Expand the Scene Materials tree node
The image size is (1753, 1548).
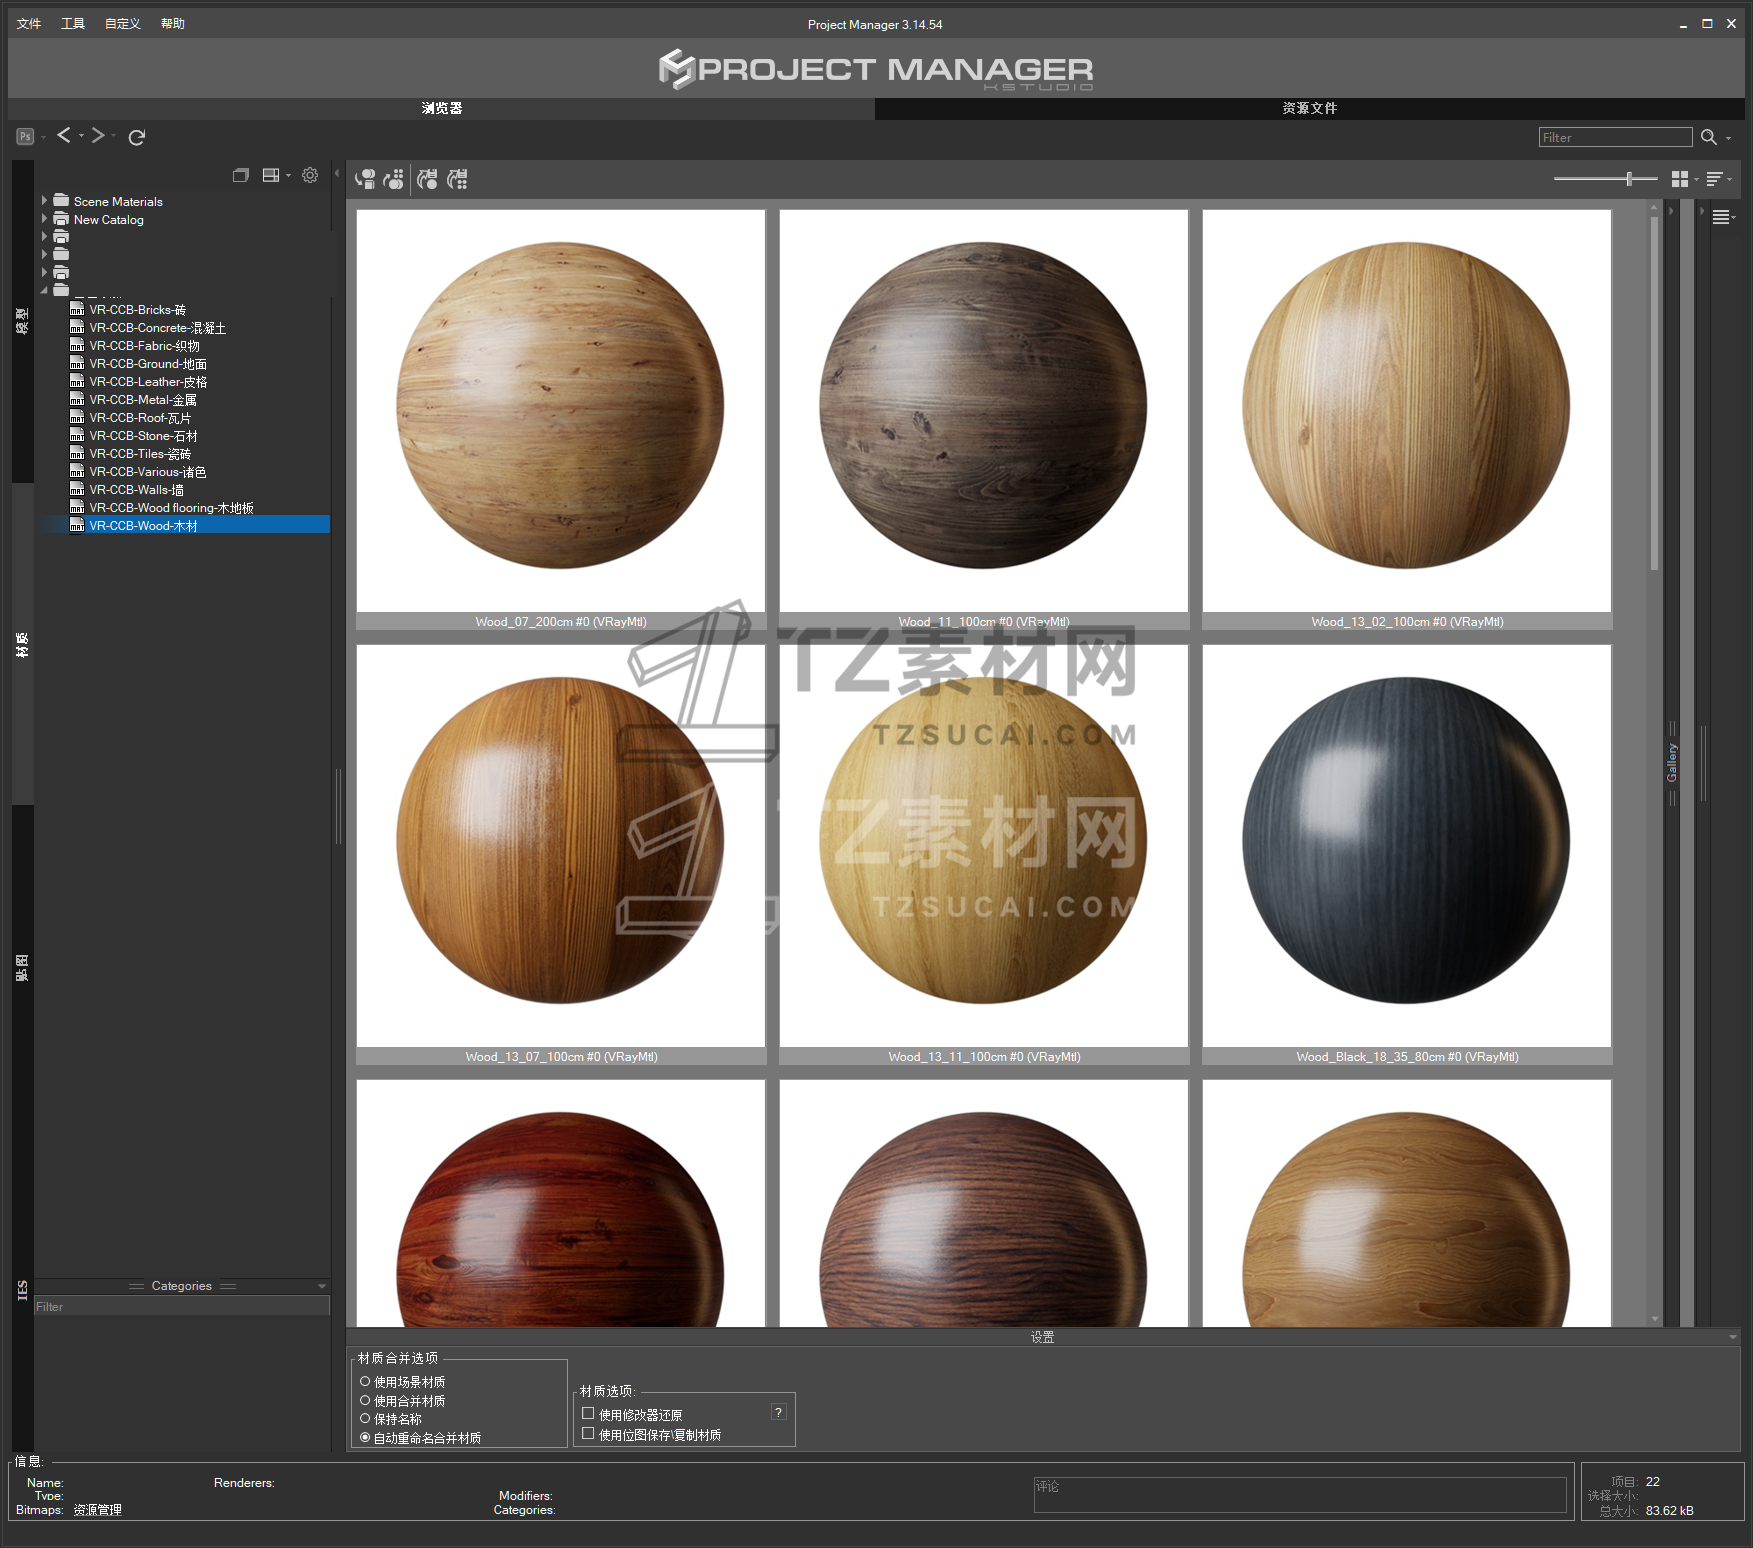pyautogui.click(x=44, y=201)
